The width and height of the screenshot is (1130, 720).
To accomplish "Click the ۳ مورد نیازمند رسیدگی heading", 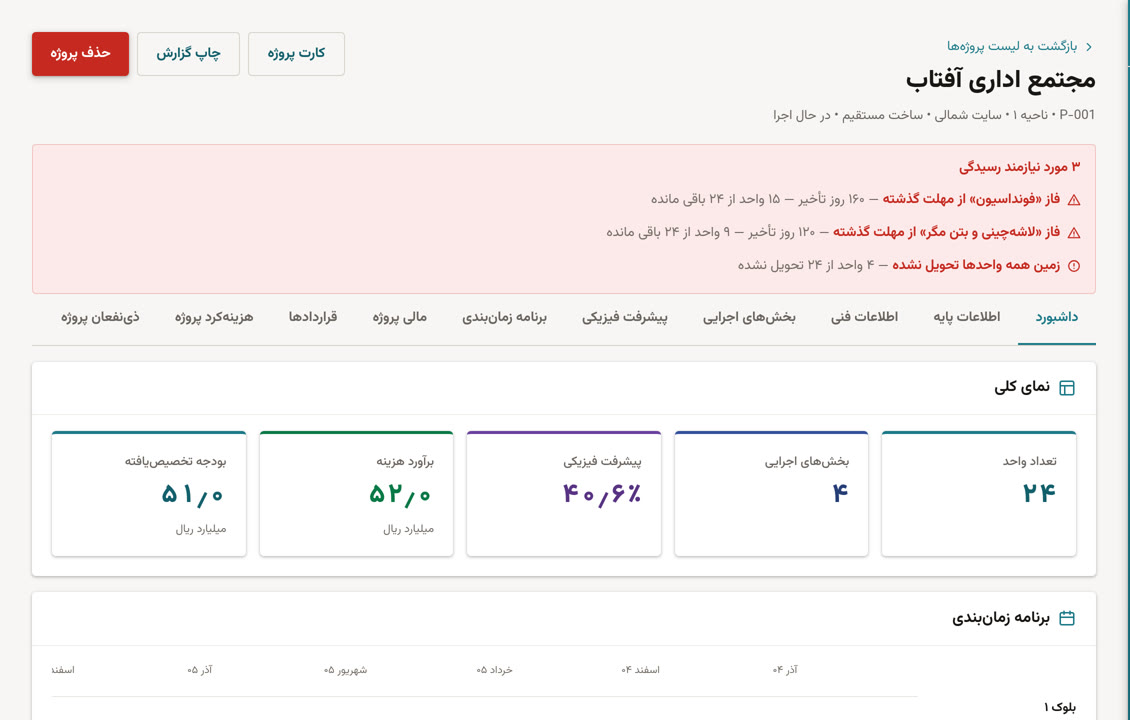I will pyautogui.click(x=1020, y=166).
